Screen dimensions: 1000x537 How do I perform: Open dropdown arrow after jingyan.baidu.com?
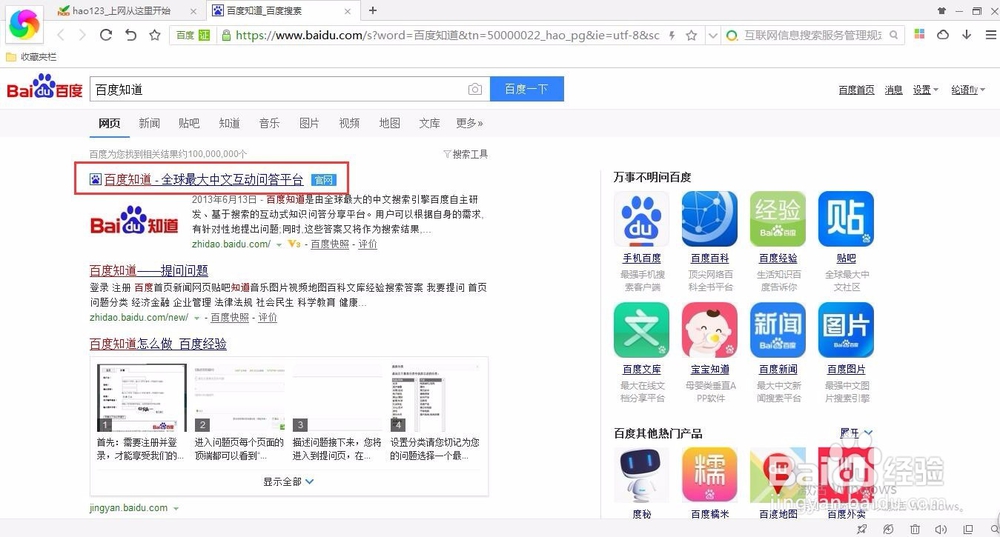176,508
